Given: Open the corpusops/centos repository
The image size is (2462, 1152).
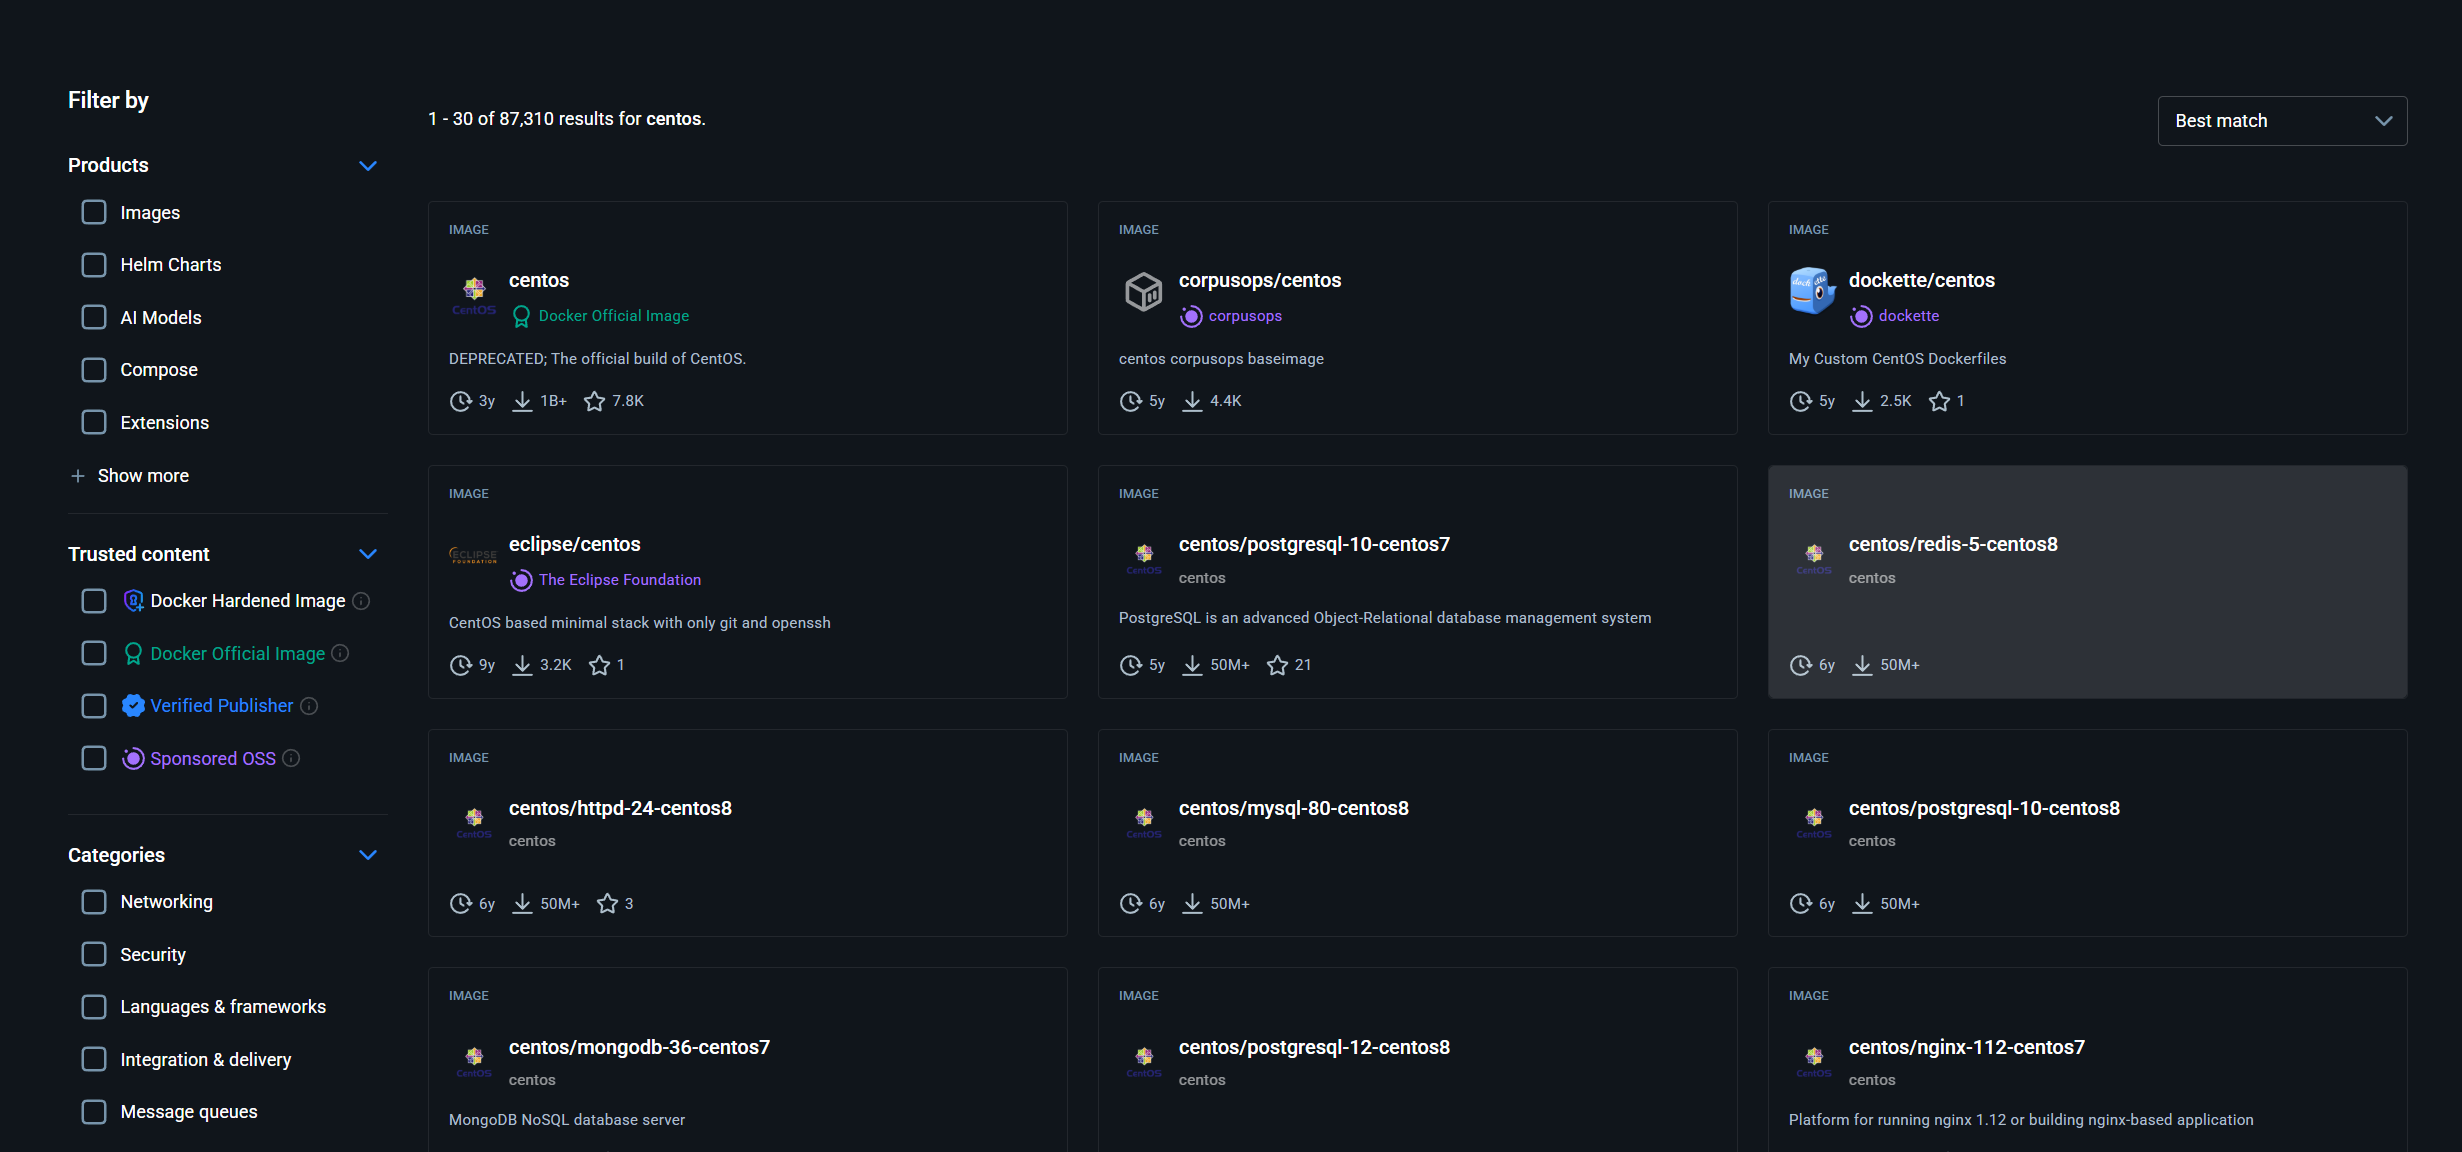Looking at the screenshot, I should tap(1260, 281).
